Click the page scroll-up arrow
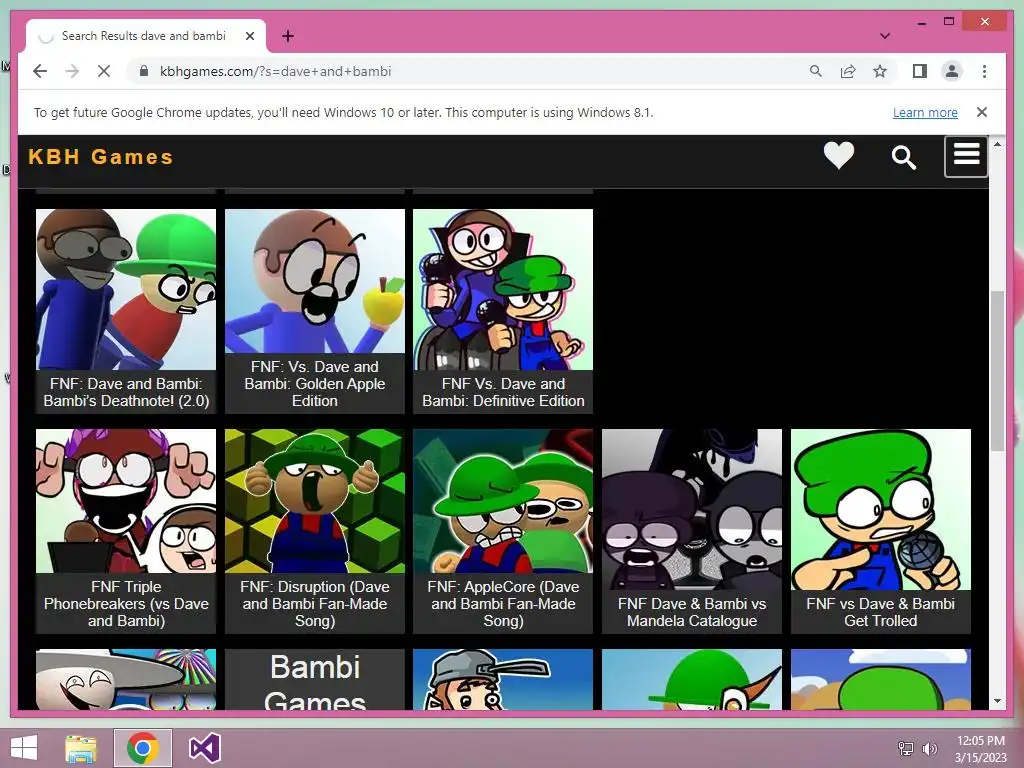This screenshot has height=768, width=1024. [x=997, y=144]
